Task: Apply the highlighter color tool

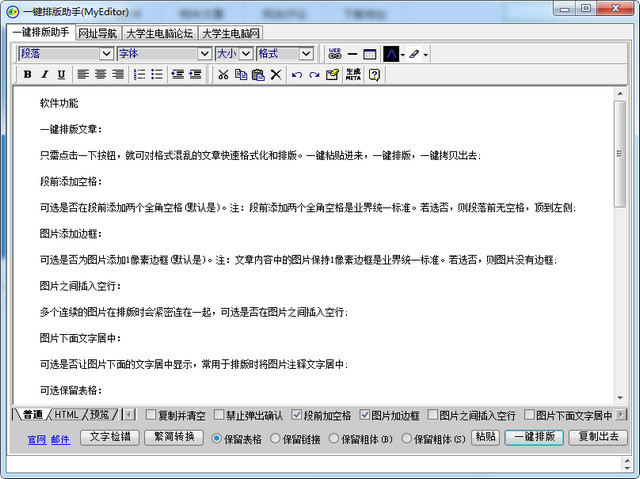Action: 414,54
